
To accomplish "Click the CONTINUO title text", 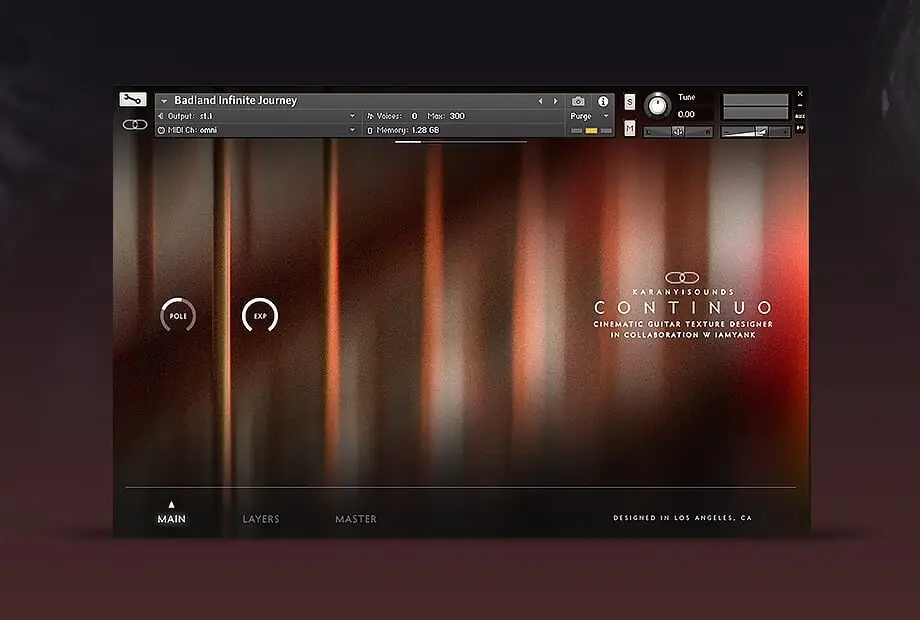I will [683, 307].
